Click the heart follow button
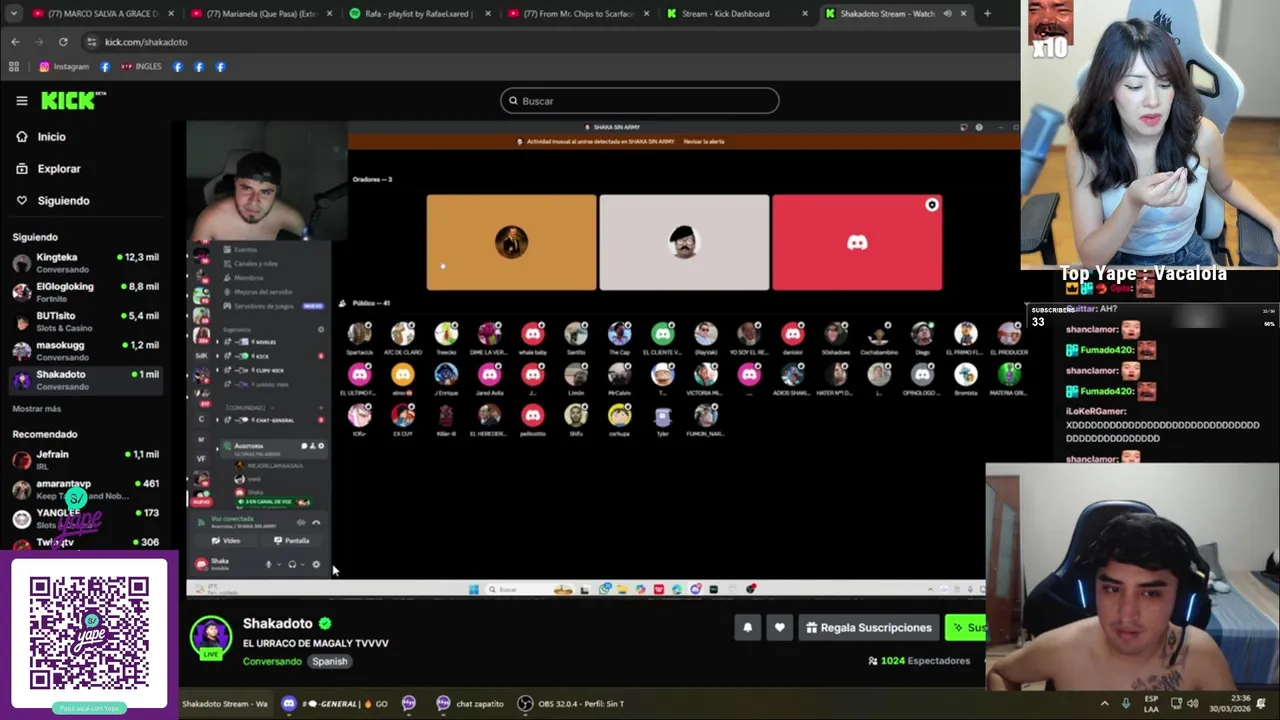 pos(779,628)
